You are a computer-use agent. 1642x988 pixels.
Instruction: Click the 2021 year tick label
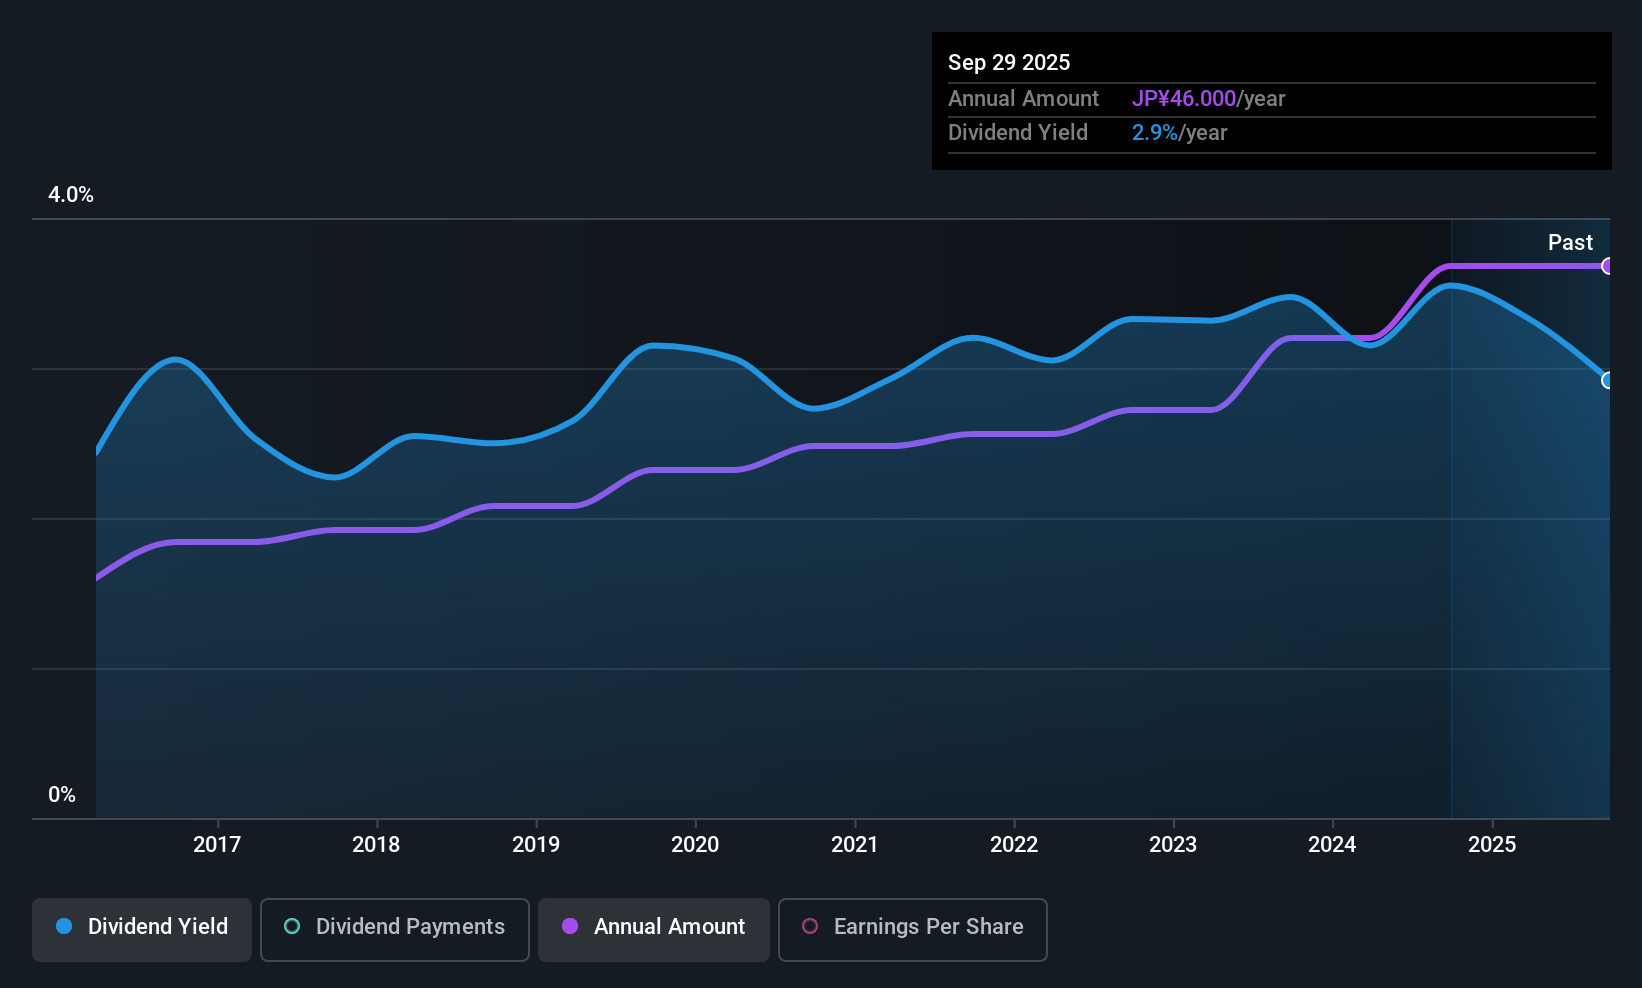point(855,845)
